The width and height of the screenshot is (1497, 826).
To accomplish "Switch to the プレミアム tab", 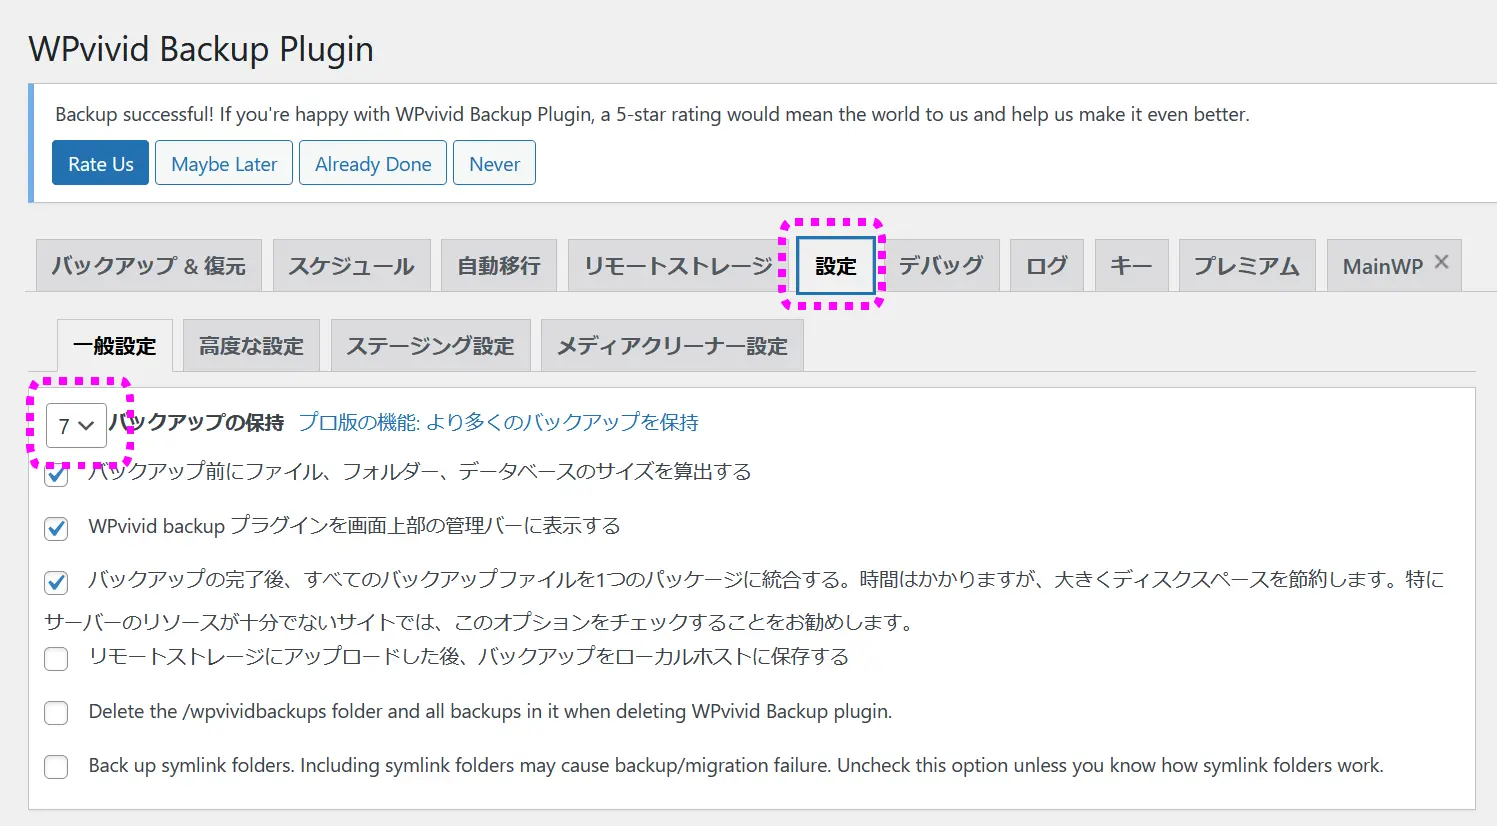I will [1246, 266].
